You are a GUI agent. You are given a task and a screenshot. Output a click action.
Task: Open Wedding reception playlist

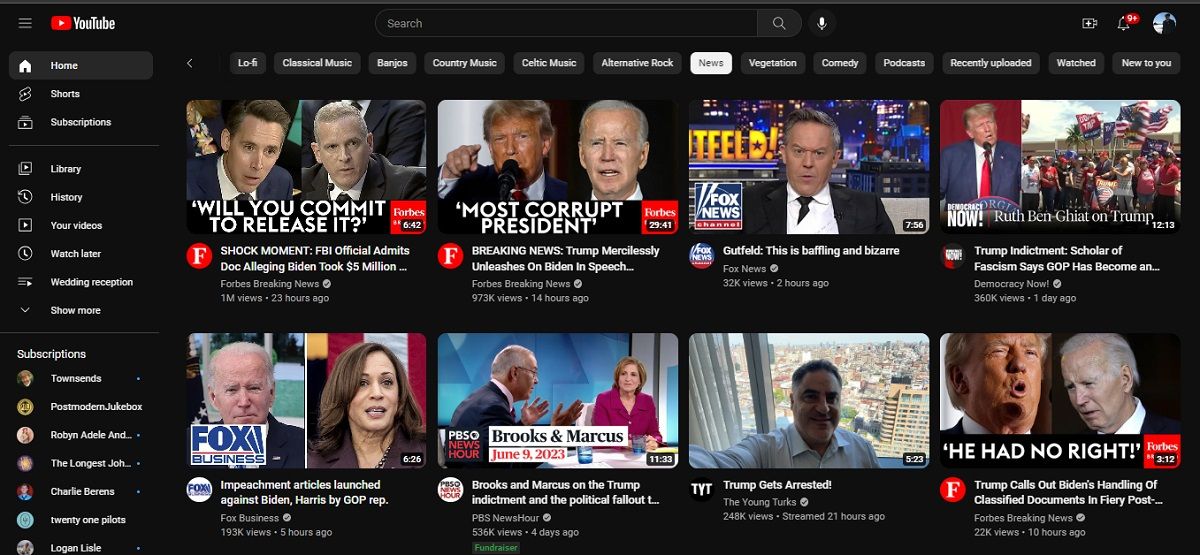click(81, 282)
